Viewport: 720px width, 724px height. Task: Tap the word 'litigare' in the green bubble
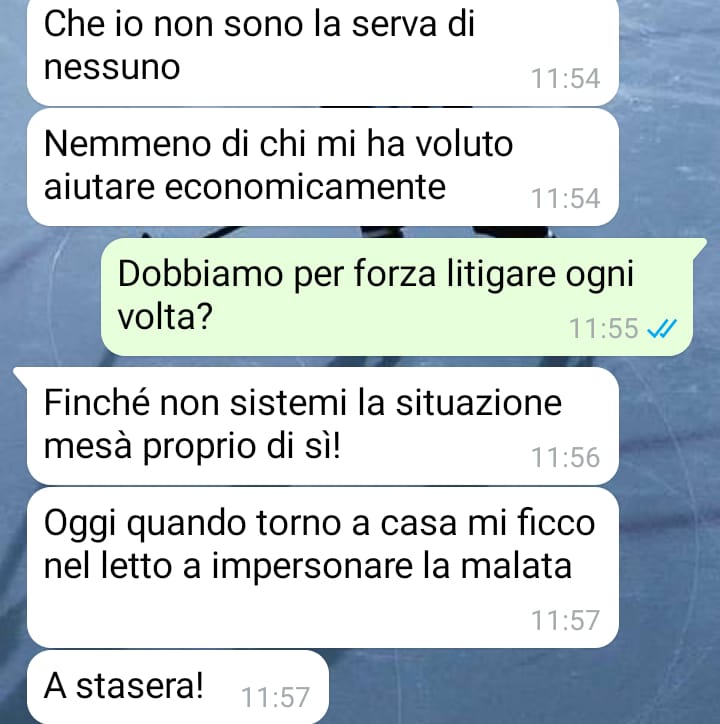[x=501, y=276]
